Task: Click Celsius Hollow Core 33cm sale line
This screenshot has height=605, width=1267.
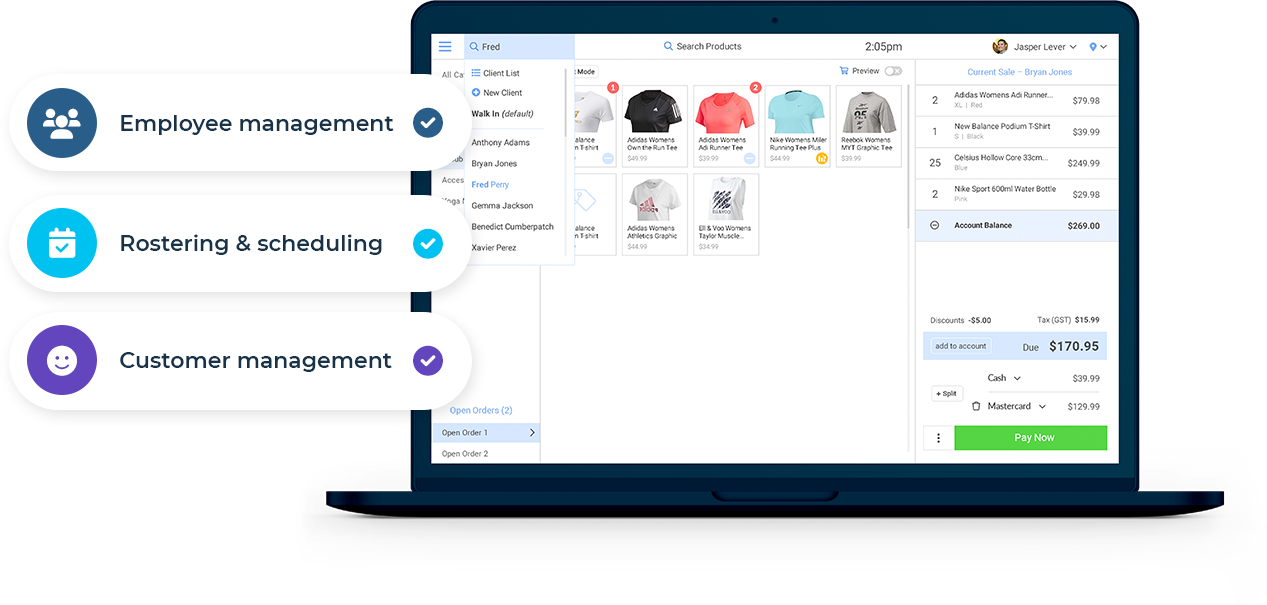Action: point(1016,163)
